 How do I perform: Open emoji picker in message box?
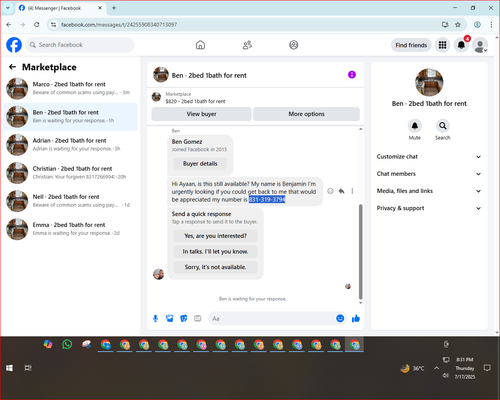[x=340, y=318]
